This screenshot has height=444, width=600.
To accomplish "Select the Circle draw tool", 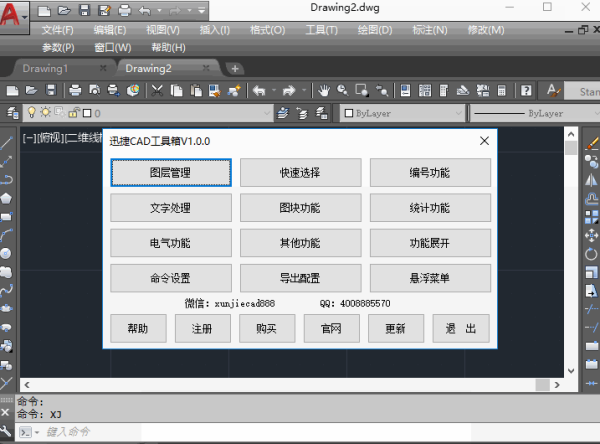I will [x=7, y=253].
